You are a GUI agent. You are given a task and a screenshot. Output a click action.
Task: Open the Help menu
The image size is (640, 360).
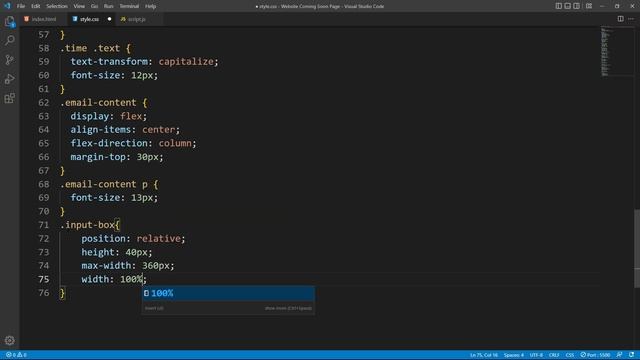point(150,6)
